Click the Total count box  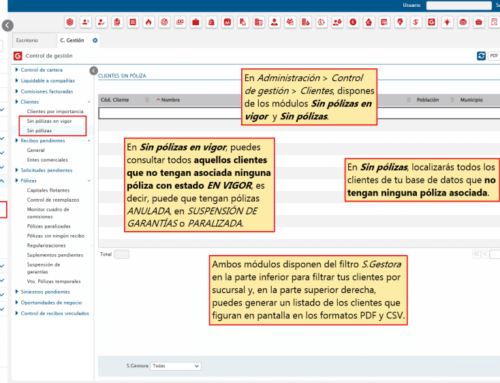tap(121, 254)
